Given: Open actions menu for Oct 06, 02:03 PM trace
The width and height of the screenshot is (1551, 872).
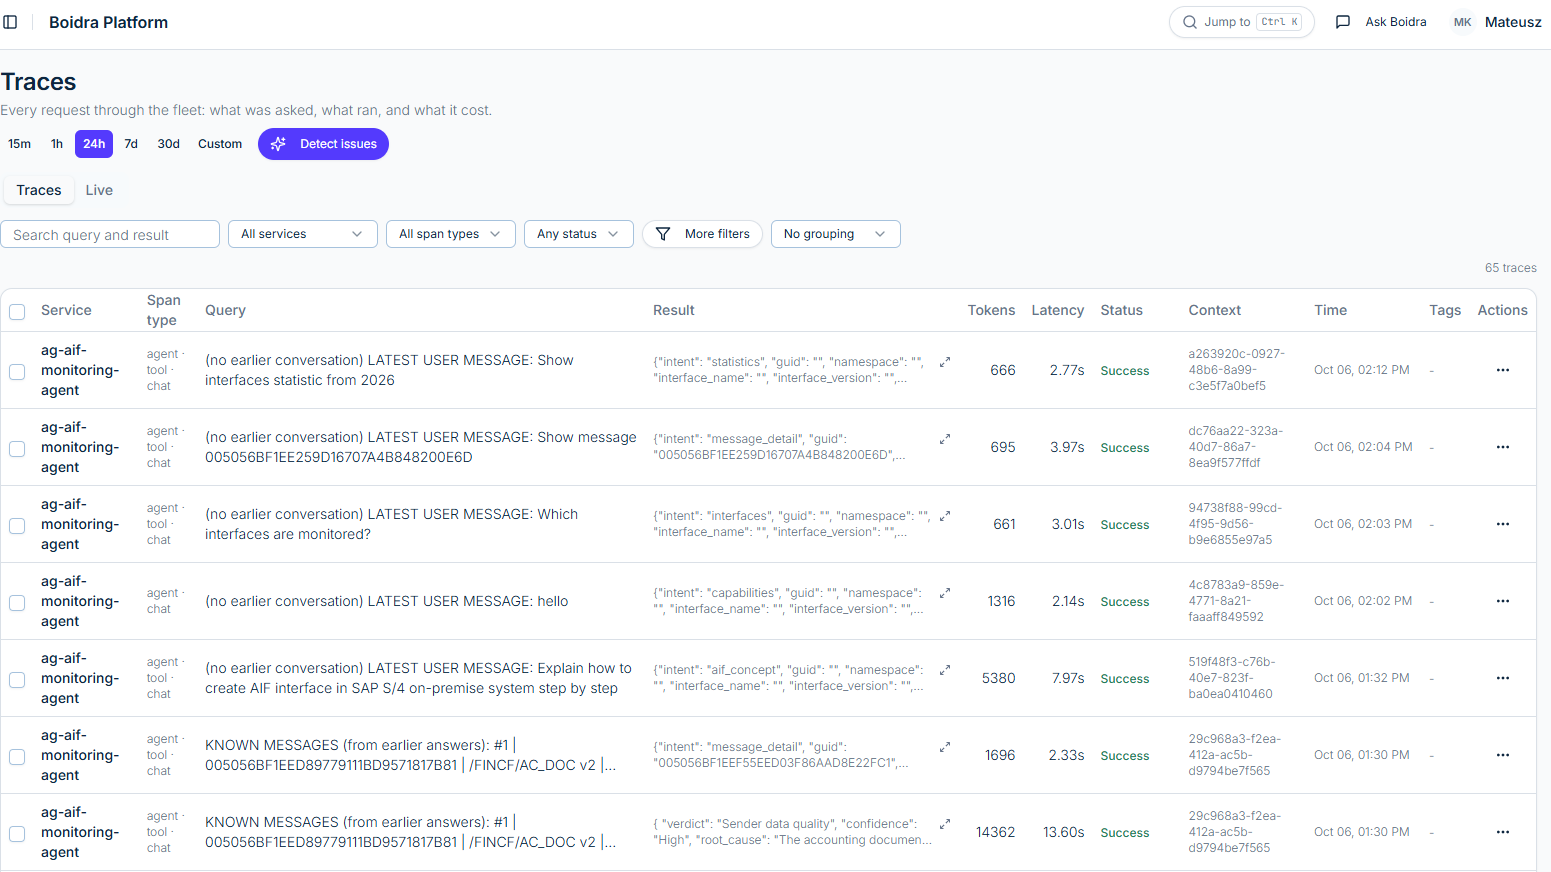Looking at the screenshot, I should point(1502,524).
